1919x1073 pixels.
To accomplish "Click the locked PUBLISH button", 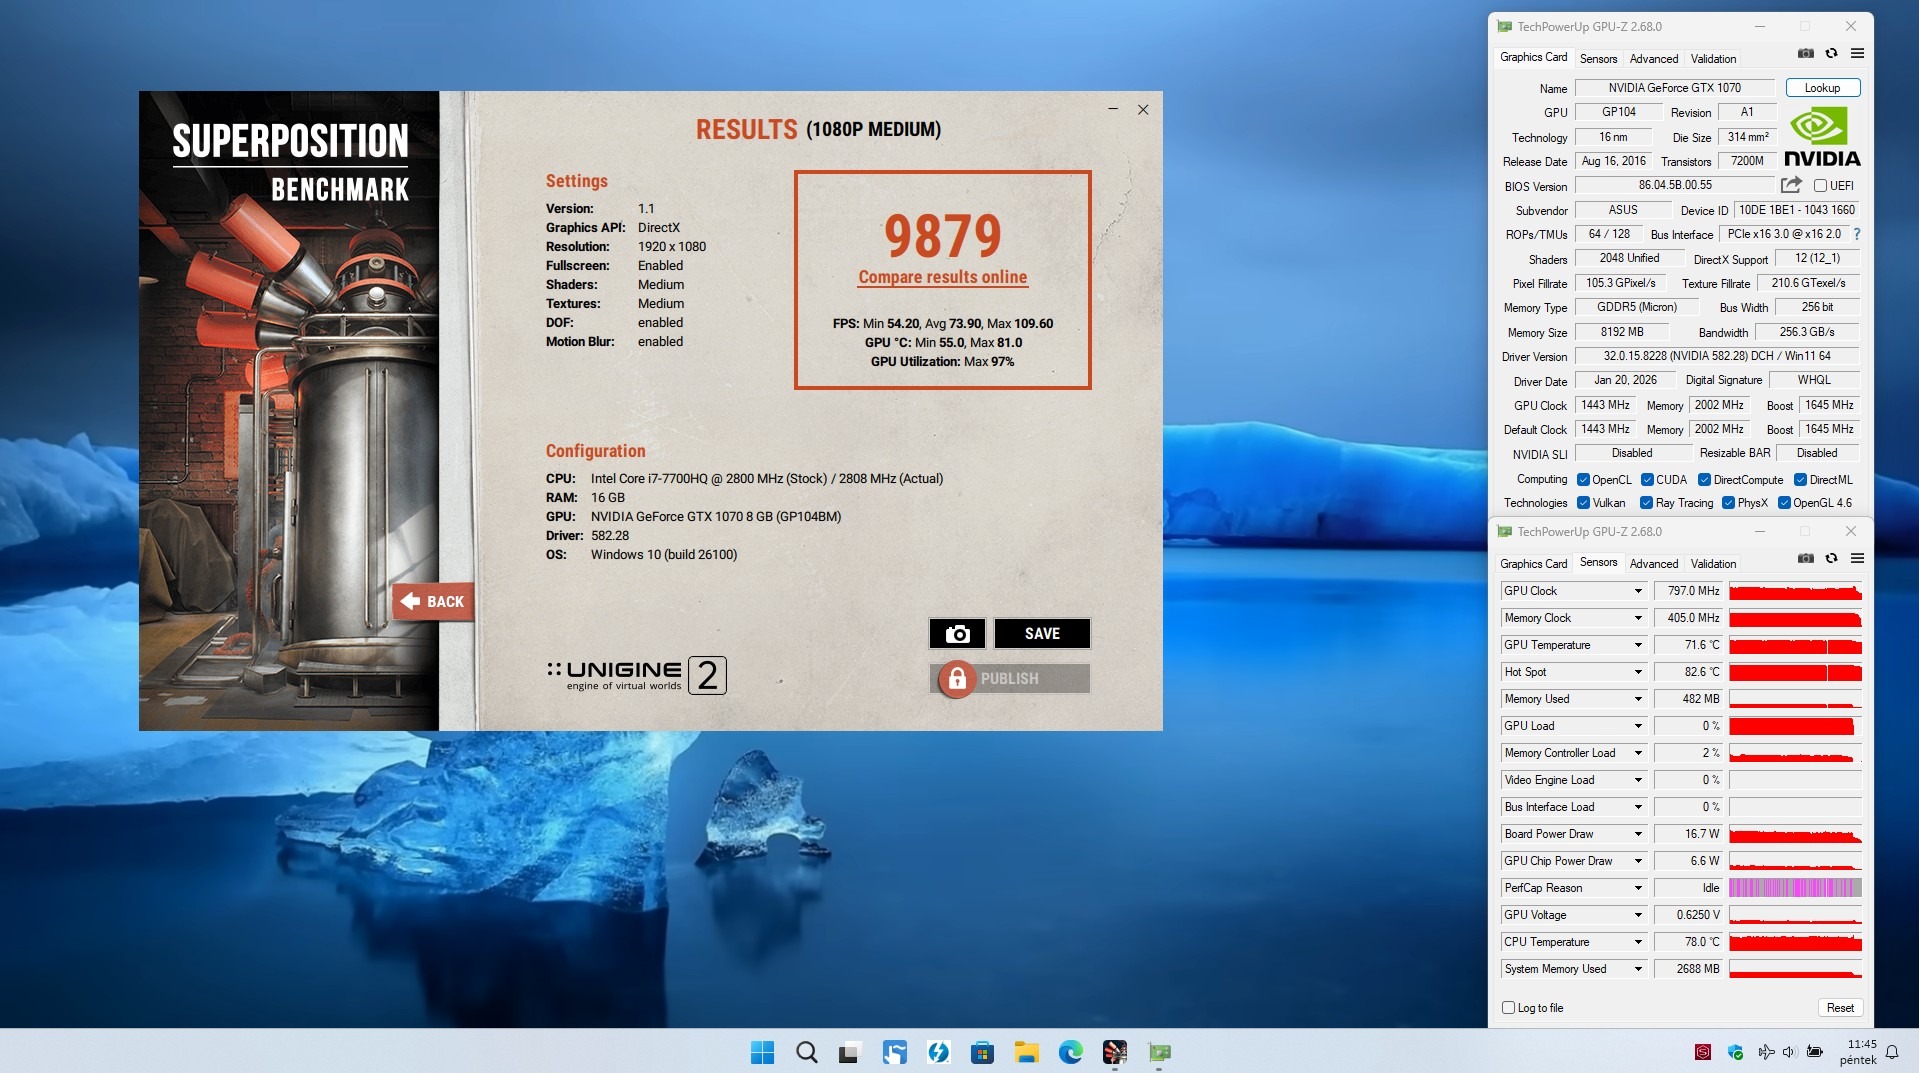I will click(x=1010, y=678).
